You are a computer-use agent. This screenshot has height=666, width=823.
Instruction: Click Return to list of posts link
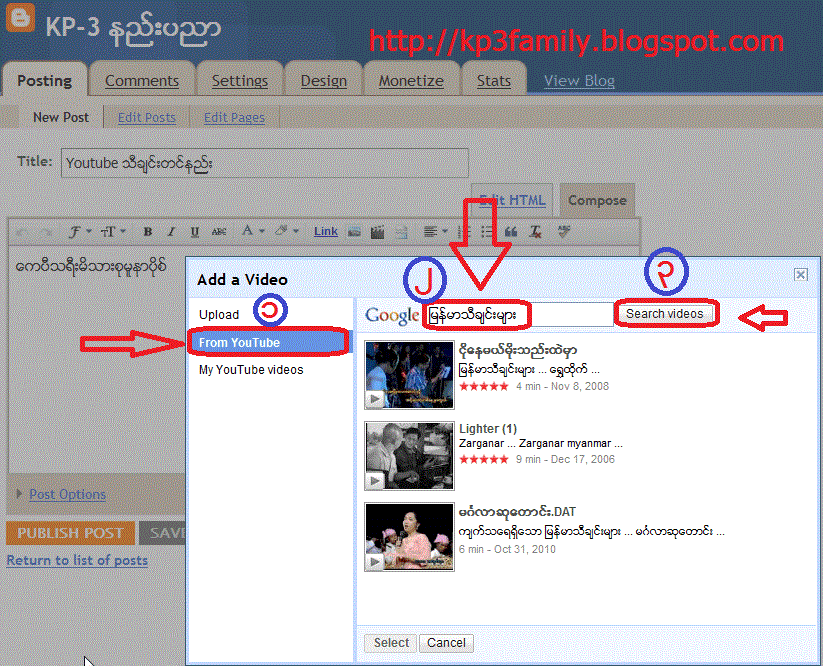[77, 560]
